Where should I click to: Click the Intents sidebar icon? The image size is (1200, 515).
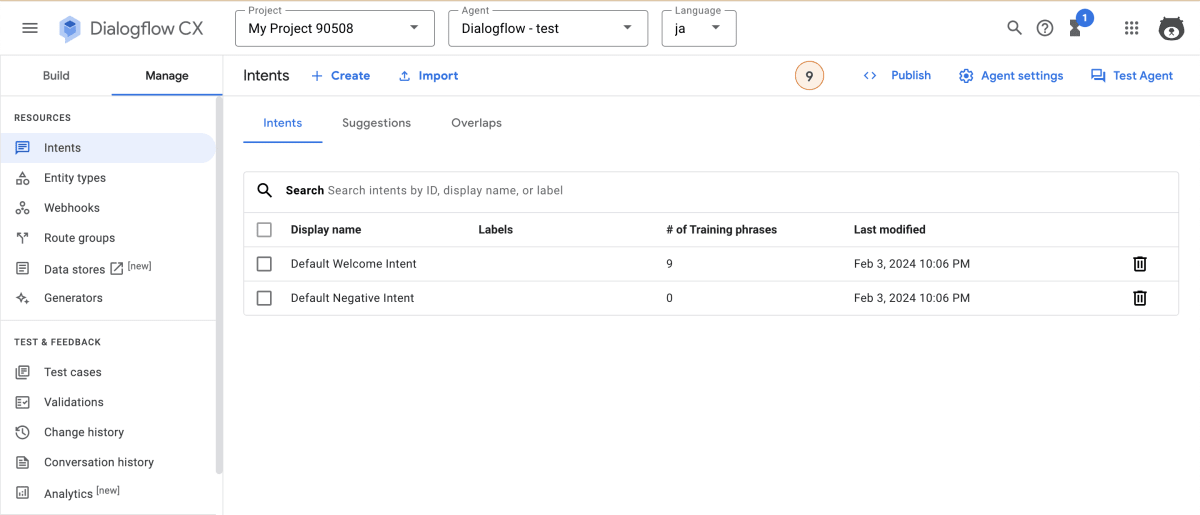click(x=23, y=148)
